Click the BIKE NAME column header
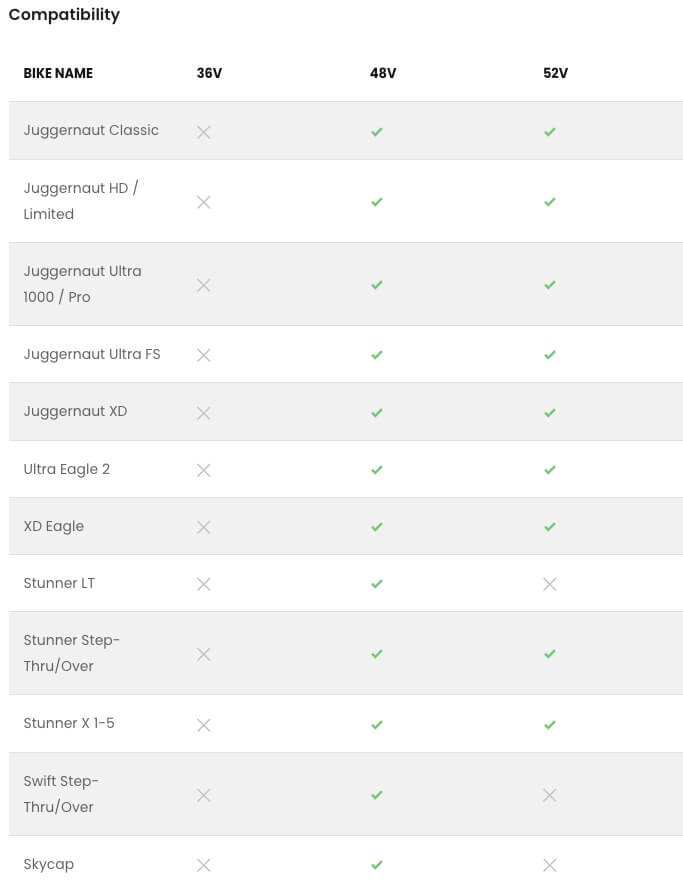The image size is (683, 890). coord(58,74)
